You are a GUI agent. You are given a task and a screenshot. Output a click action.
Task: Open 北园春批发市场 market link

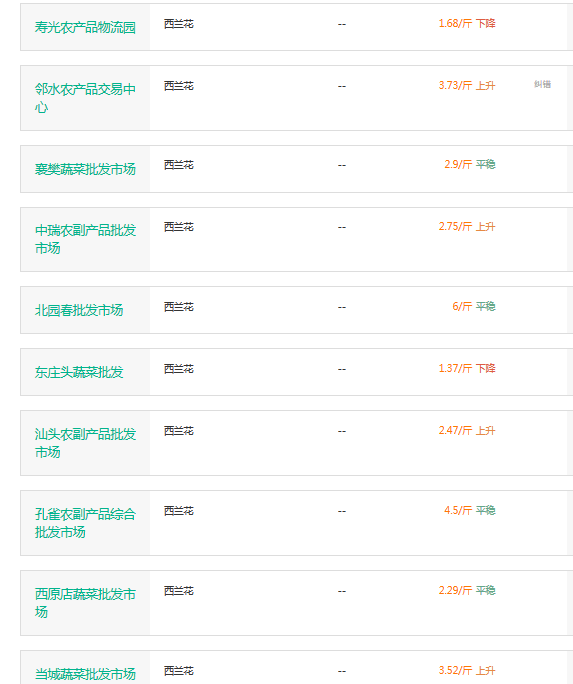pos(79,310)
